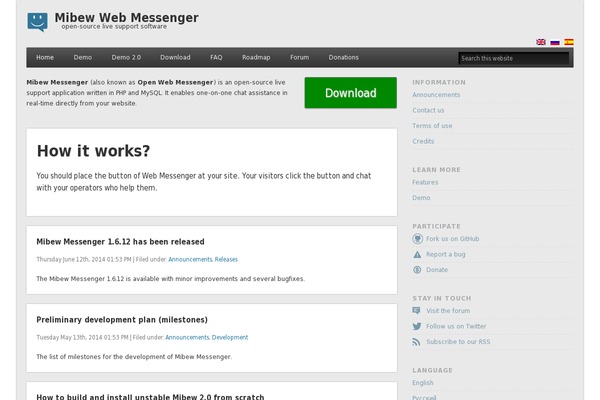Open the Subscribe to our RSS link
Viewport: 600px width, 400px height.
point(458,342)
